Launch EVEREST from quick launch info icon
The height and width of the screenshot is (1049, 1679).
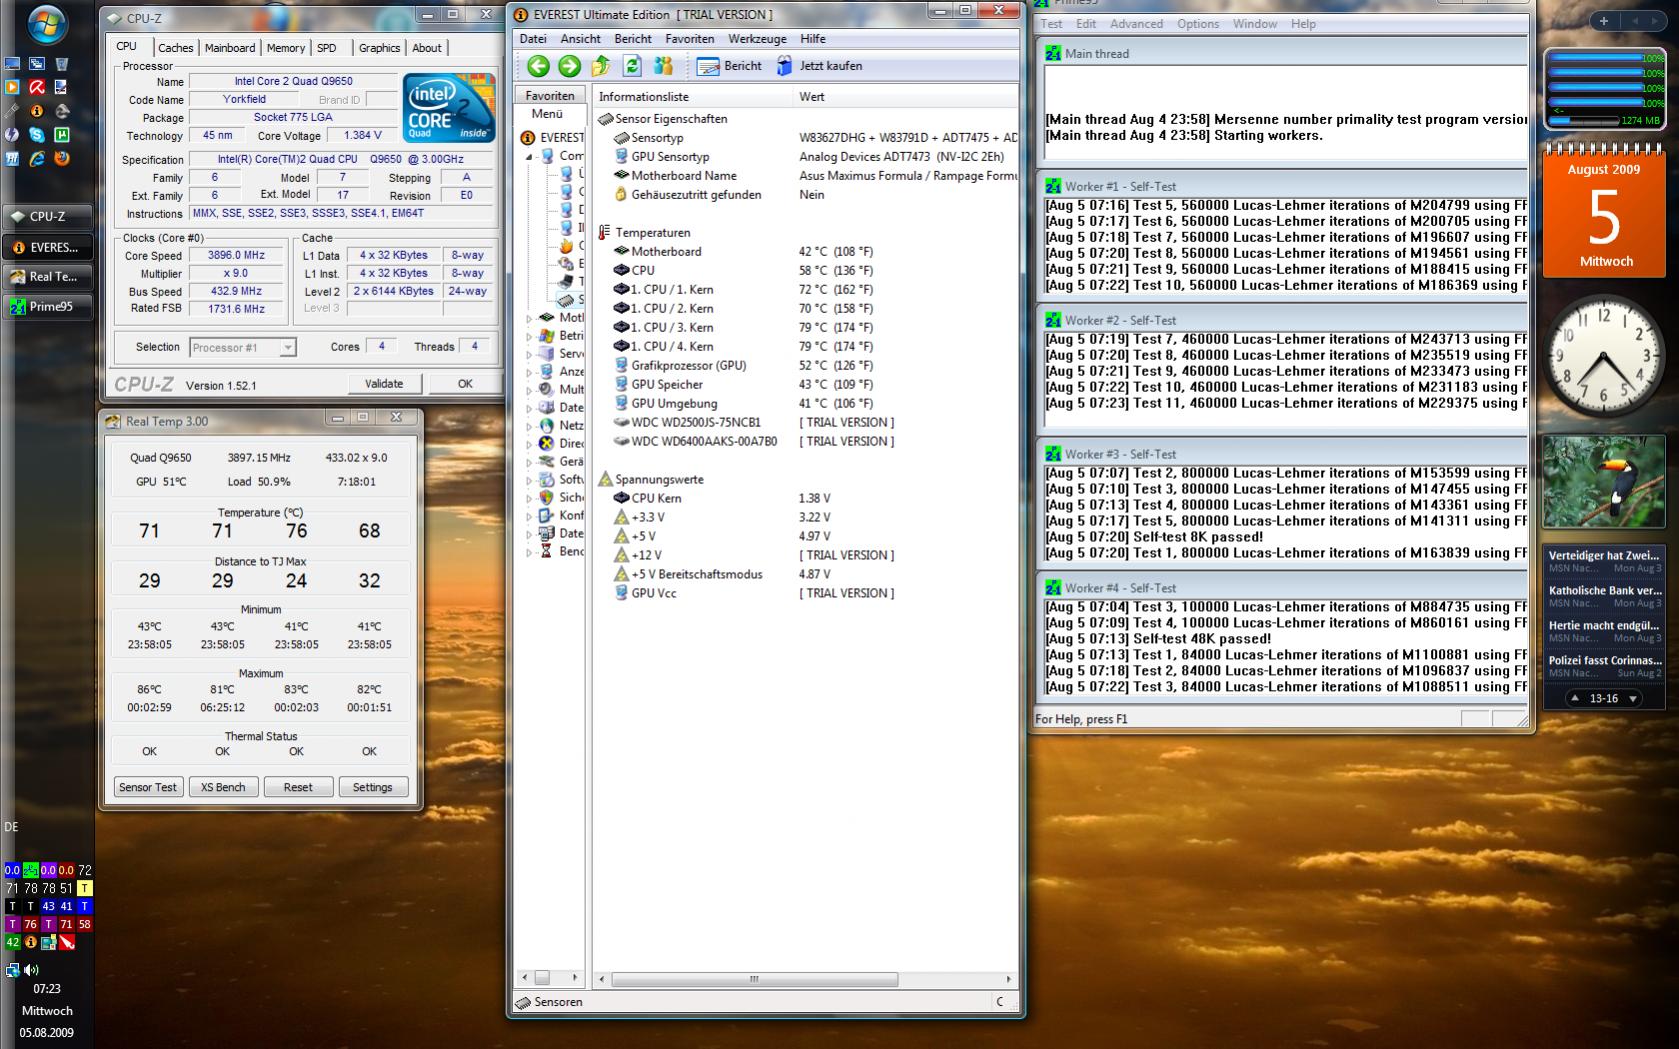tap(37, 111)
